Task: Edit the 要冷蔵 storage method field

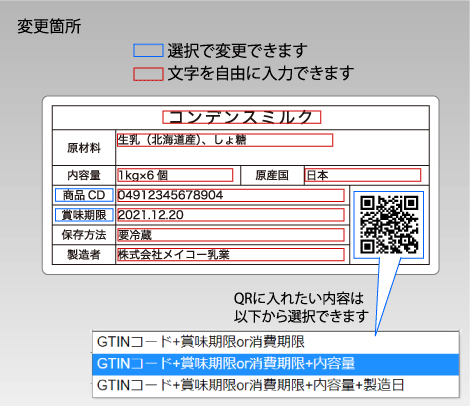Action: (x=231, y=235)
